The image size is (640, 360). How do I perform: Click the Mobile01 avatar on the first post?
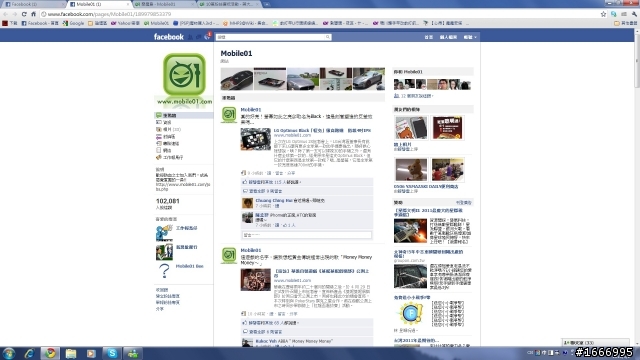pos(229,115)
